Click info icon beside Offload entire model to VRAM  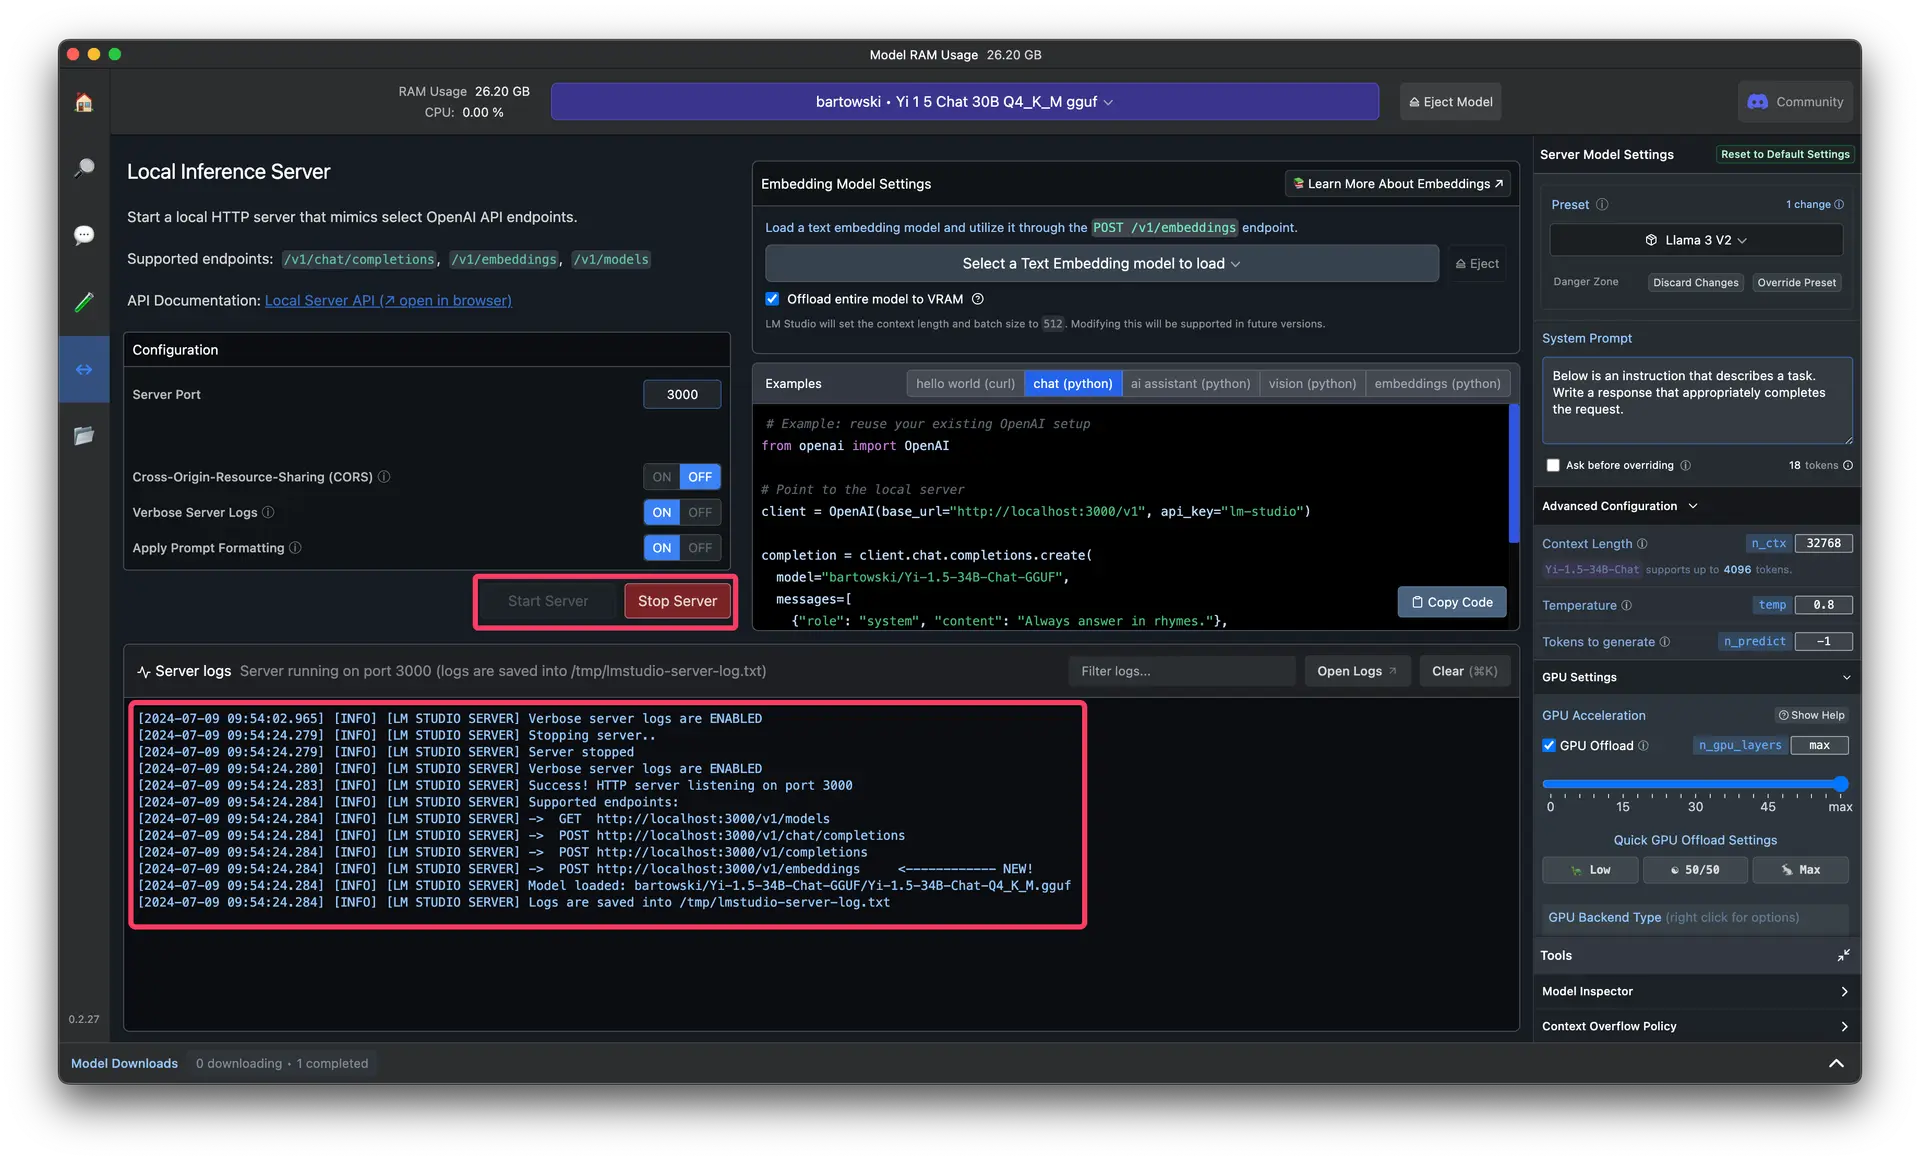[x=978, y=299]
